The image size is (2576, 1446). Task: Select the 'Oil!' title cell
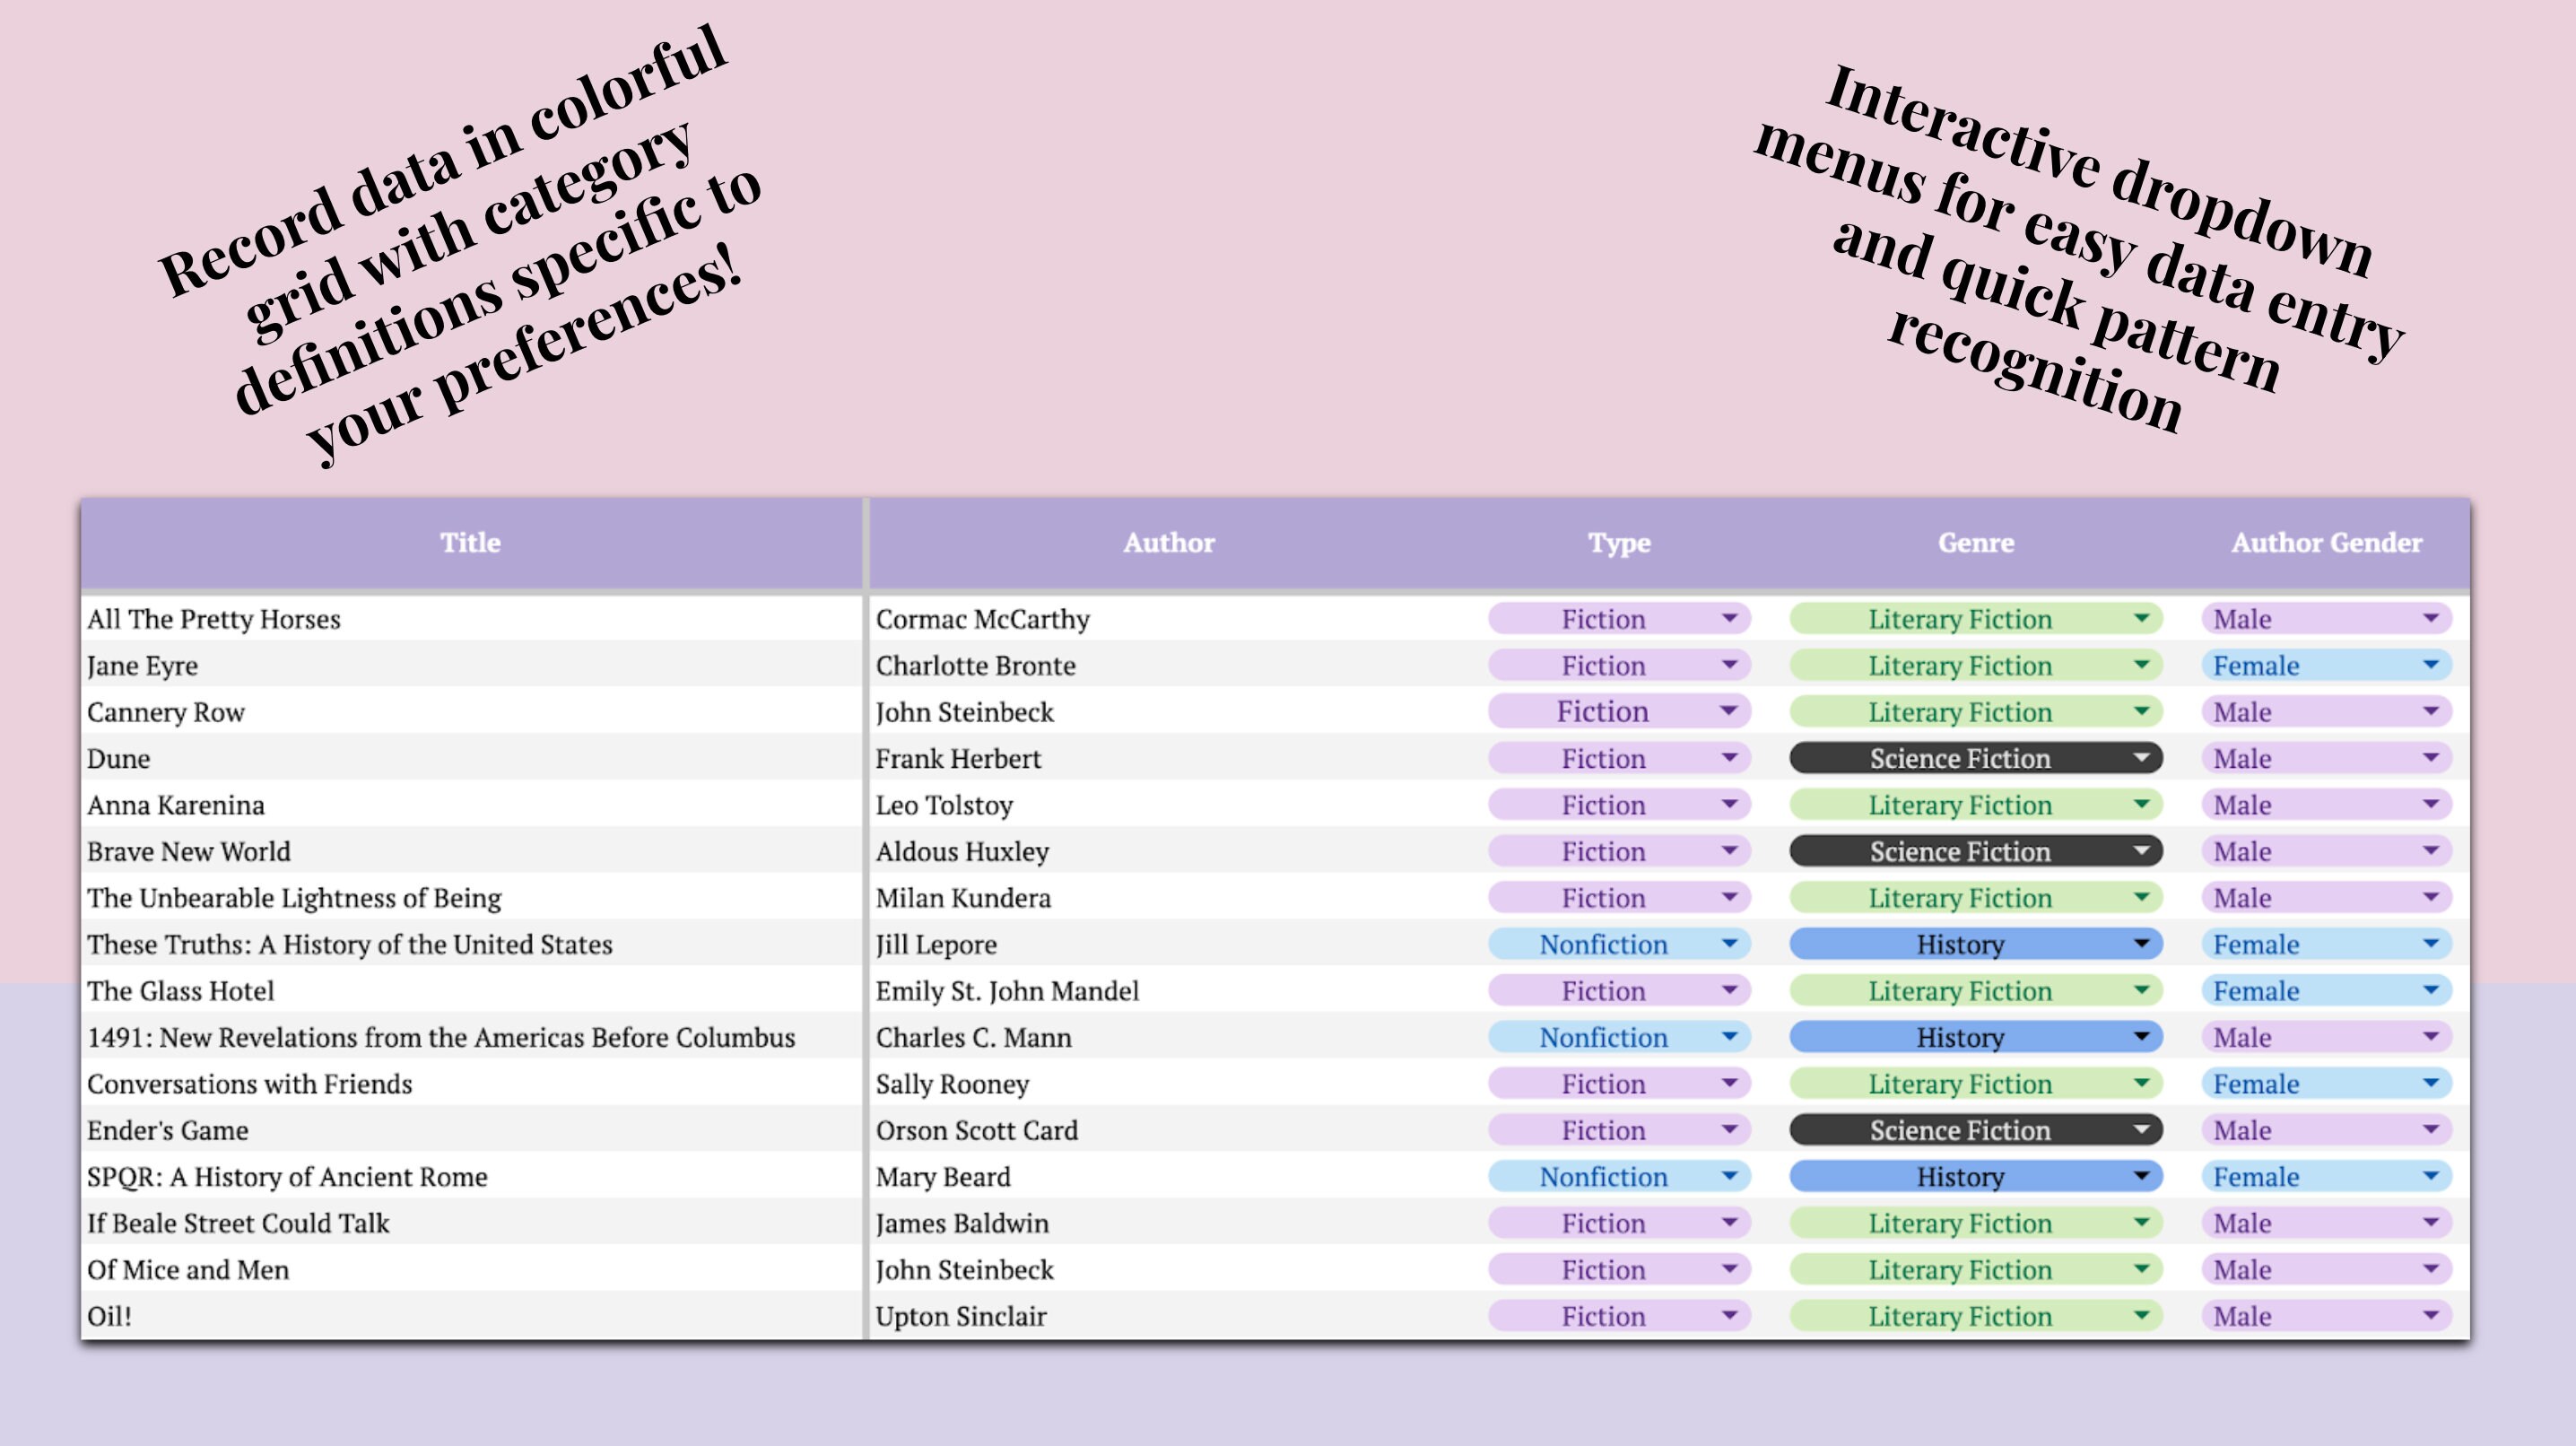(471, 1316)
